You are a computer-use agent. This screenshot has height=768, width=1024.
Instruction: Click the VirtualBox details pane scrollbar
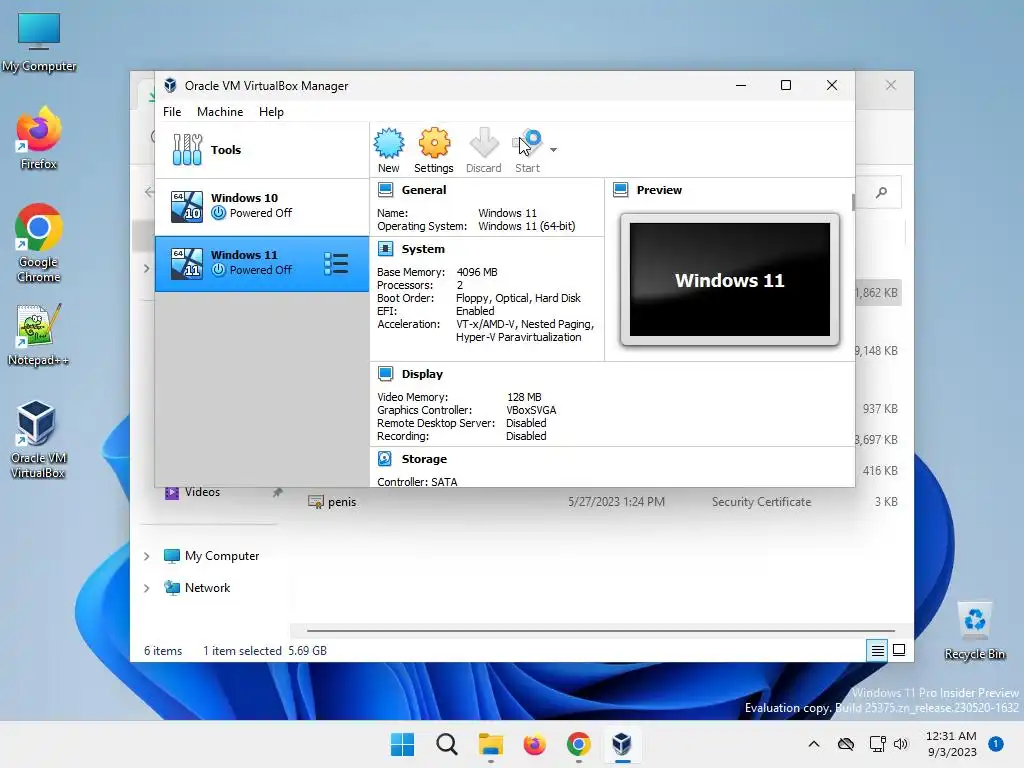point(853,202)
